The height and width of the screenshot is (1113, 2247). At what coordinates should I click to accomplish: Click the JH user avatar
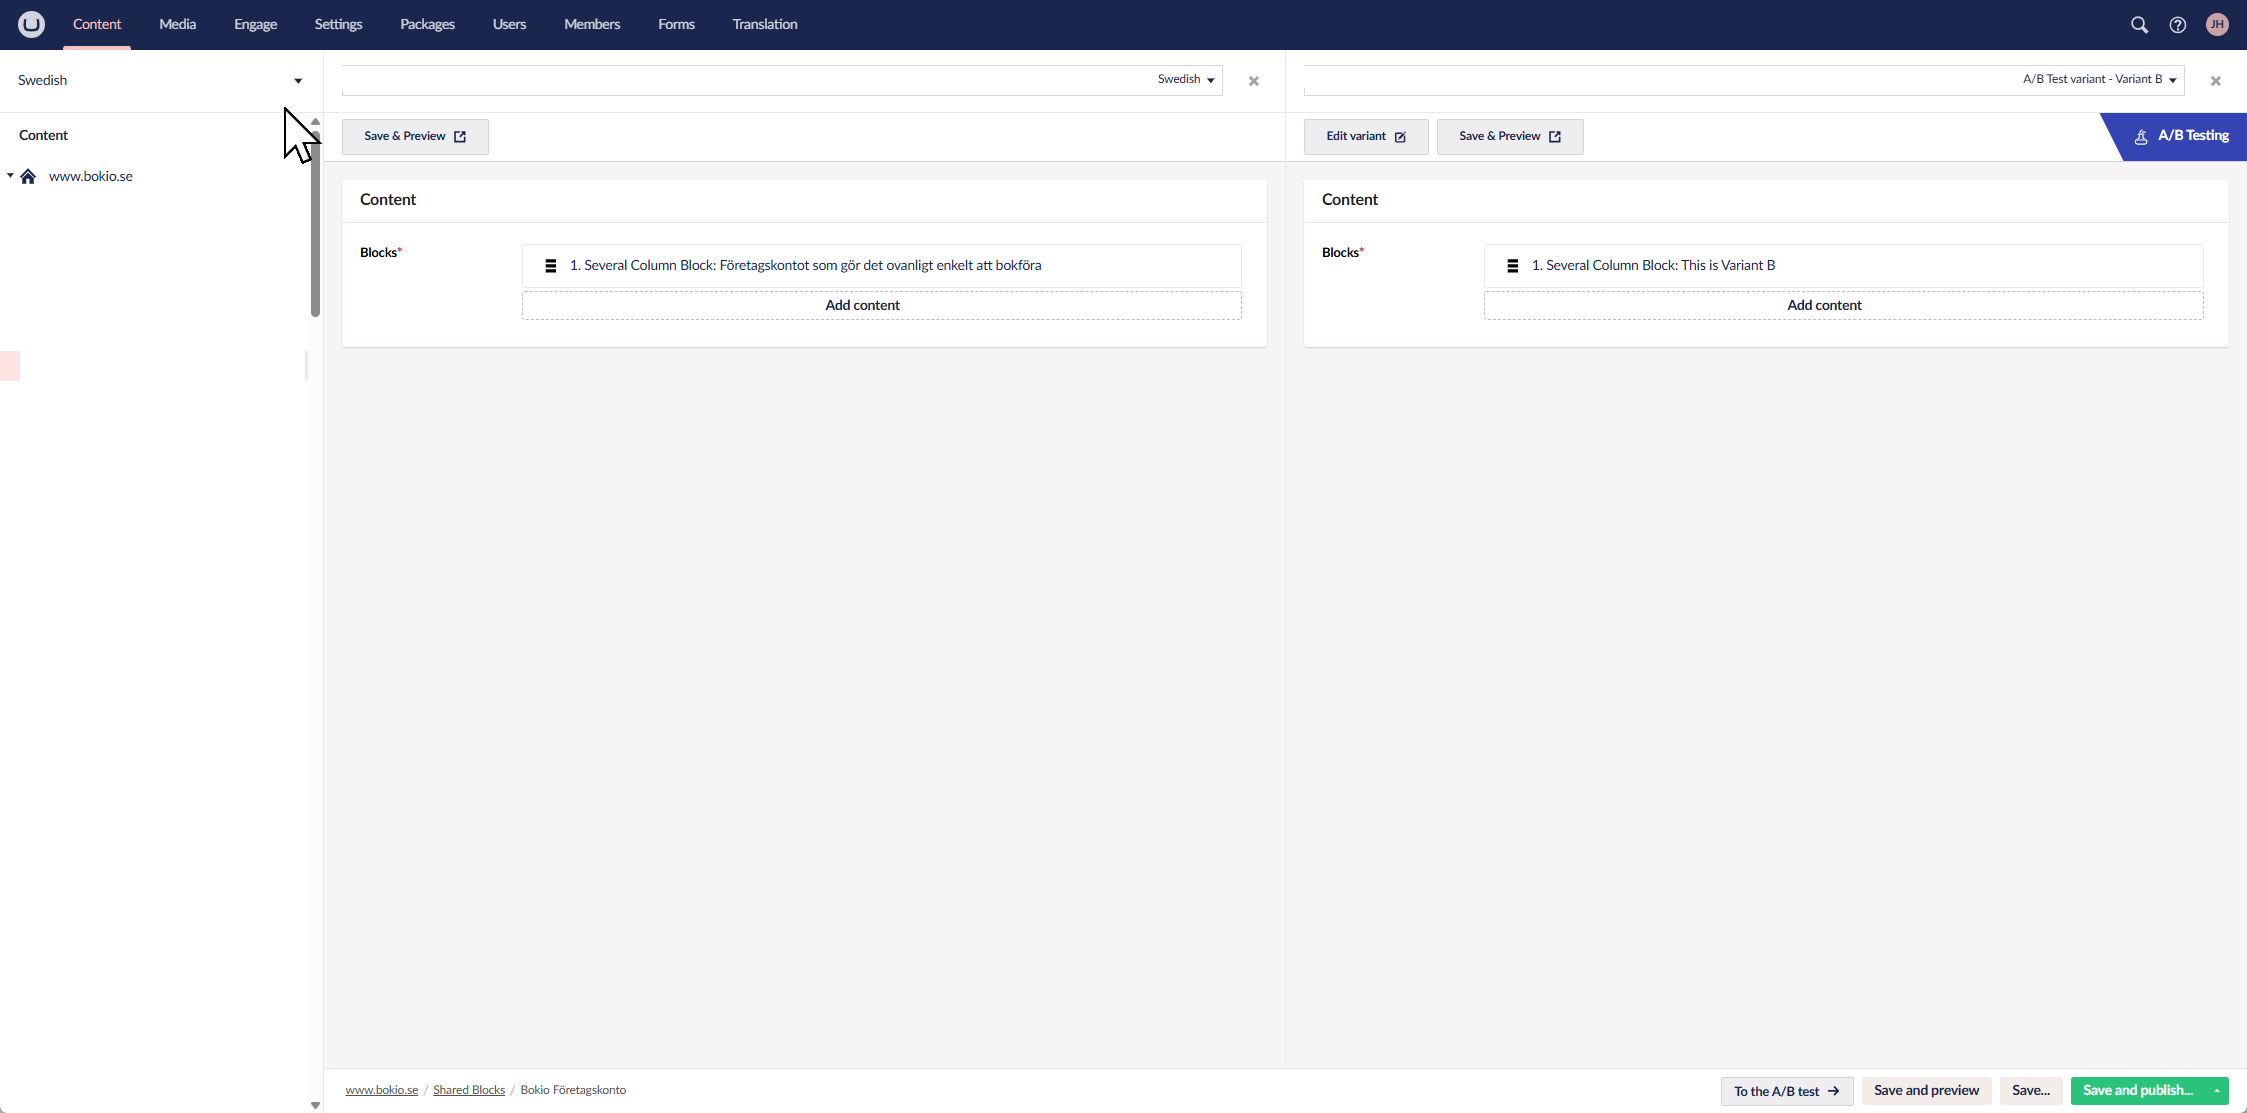click(2217, 25)
